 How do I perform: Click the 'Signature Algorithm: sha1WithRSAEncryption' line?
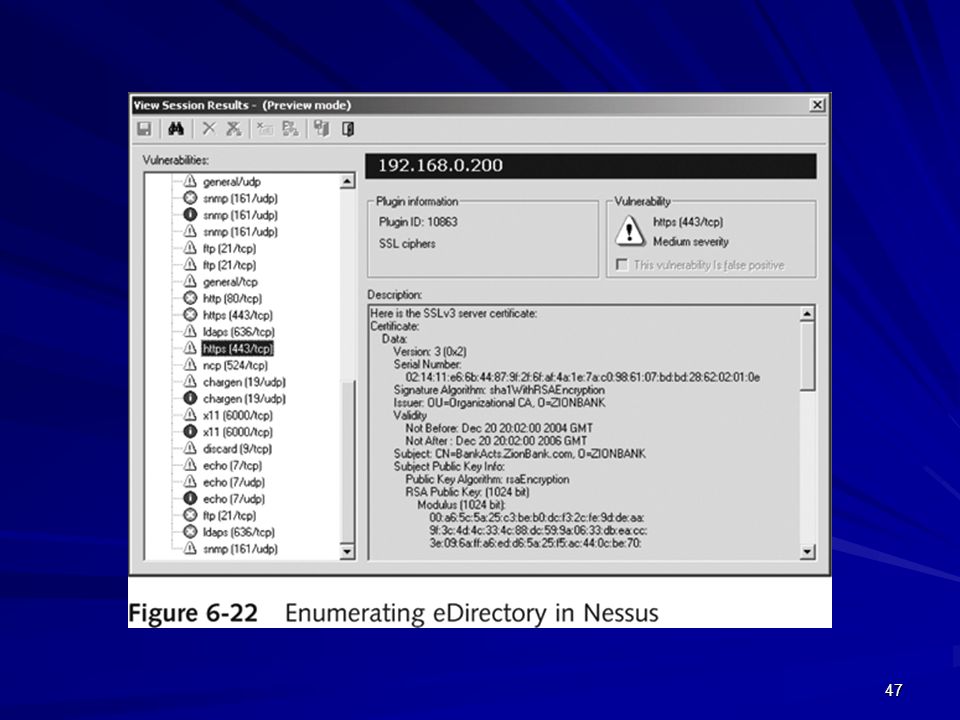tap(499, 390)
